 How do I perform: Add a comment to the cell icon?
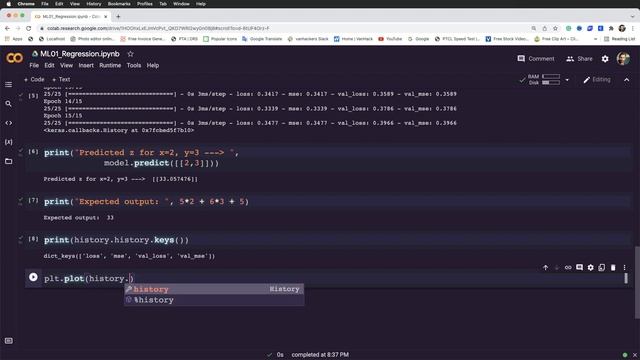coord(579,268)
